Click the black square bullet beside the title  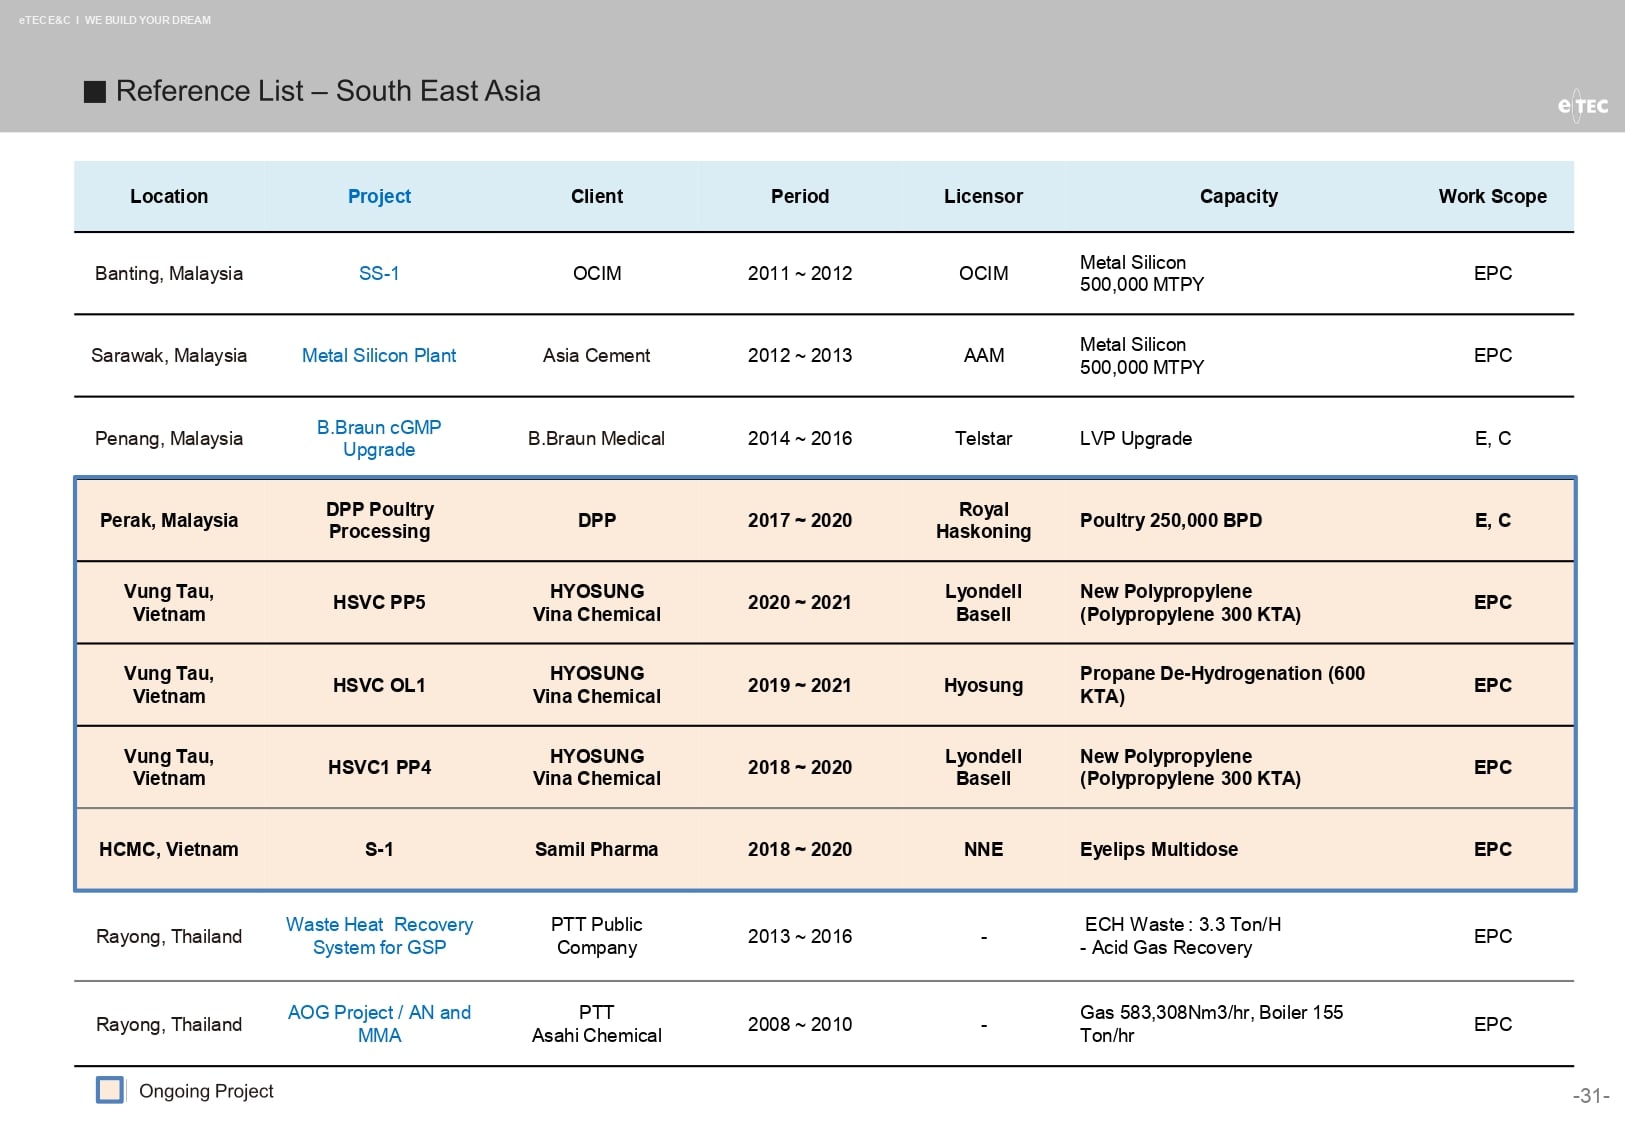pyautogui.click(x=95, y=92)
